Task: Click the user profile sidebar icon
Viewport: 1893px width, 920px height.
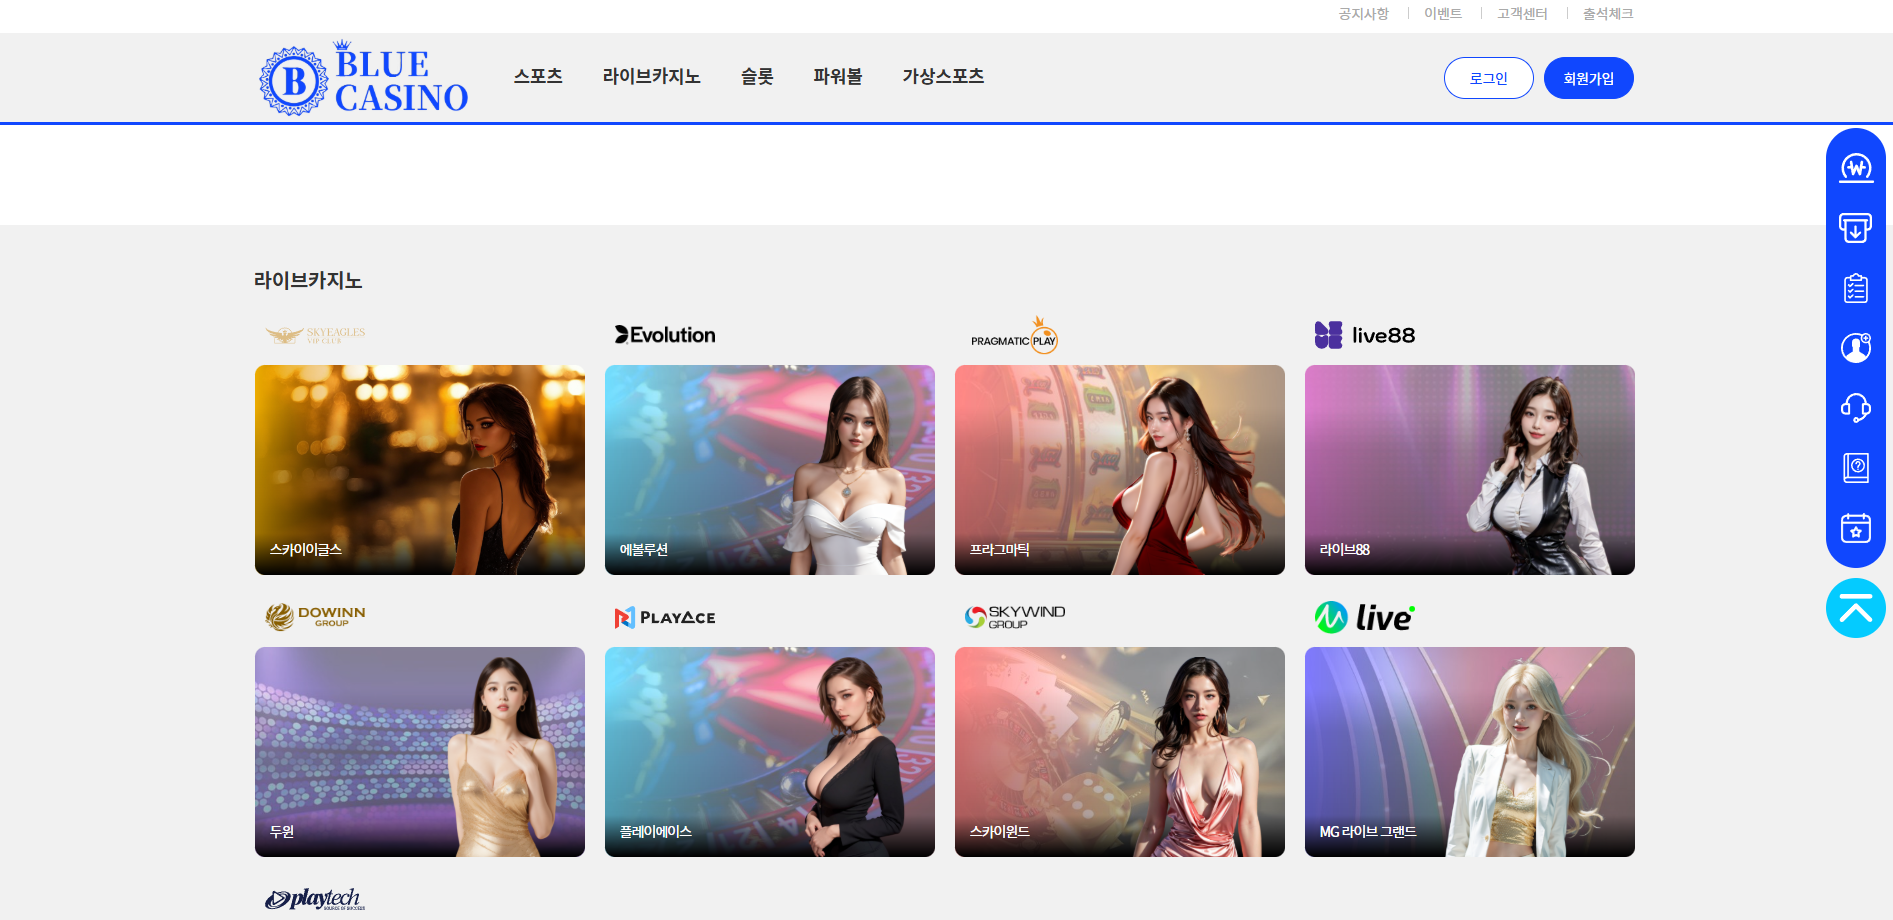Action: (x=1856, y=348)
